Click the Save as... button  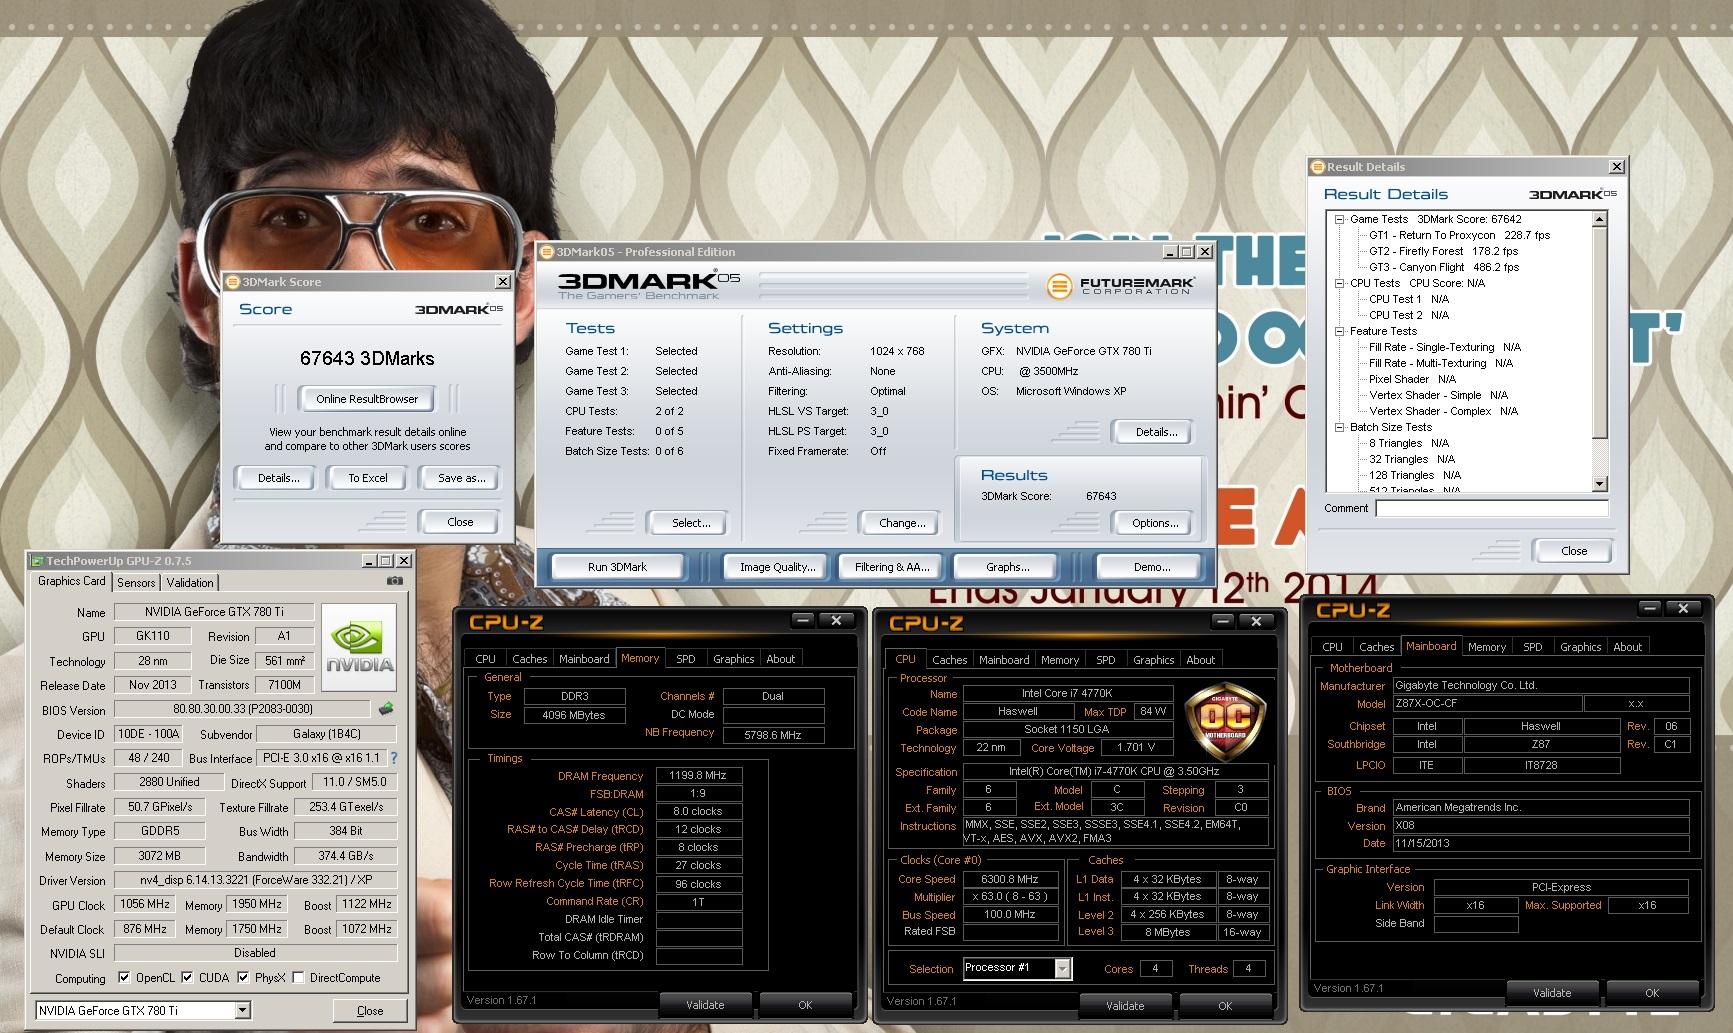461,478
